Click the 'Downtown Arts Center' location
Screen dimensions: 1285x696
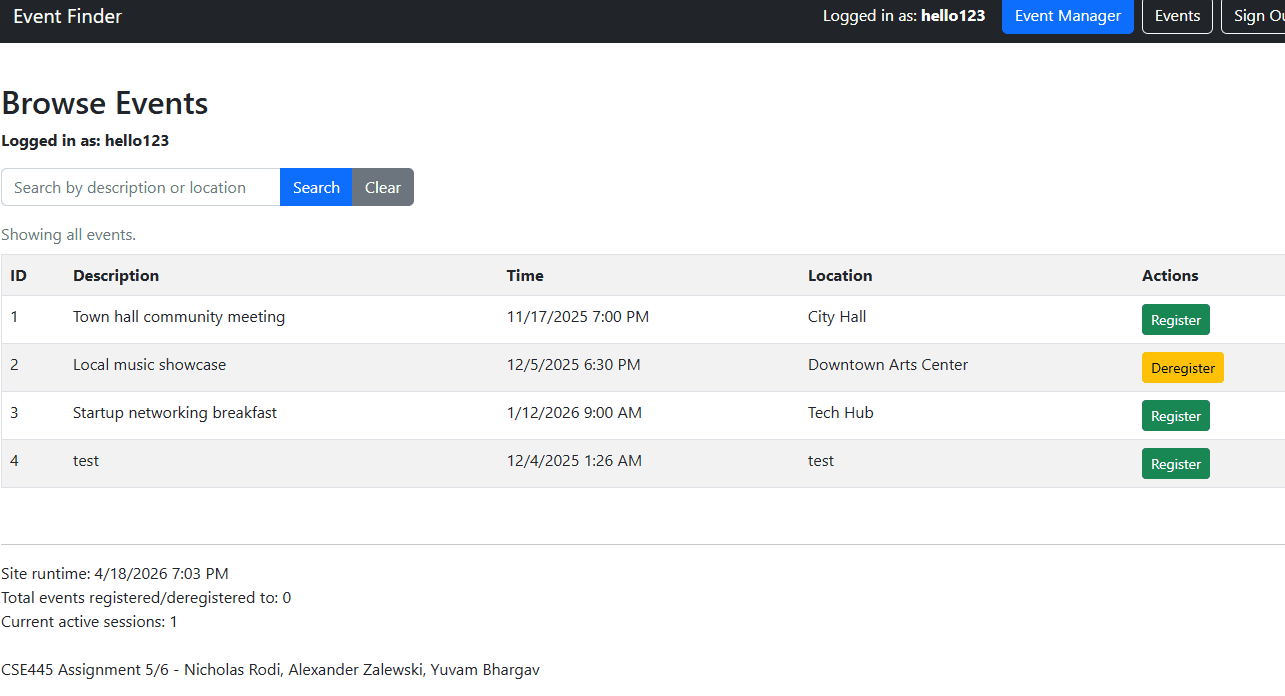888,365
